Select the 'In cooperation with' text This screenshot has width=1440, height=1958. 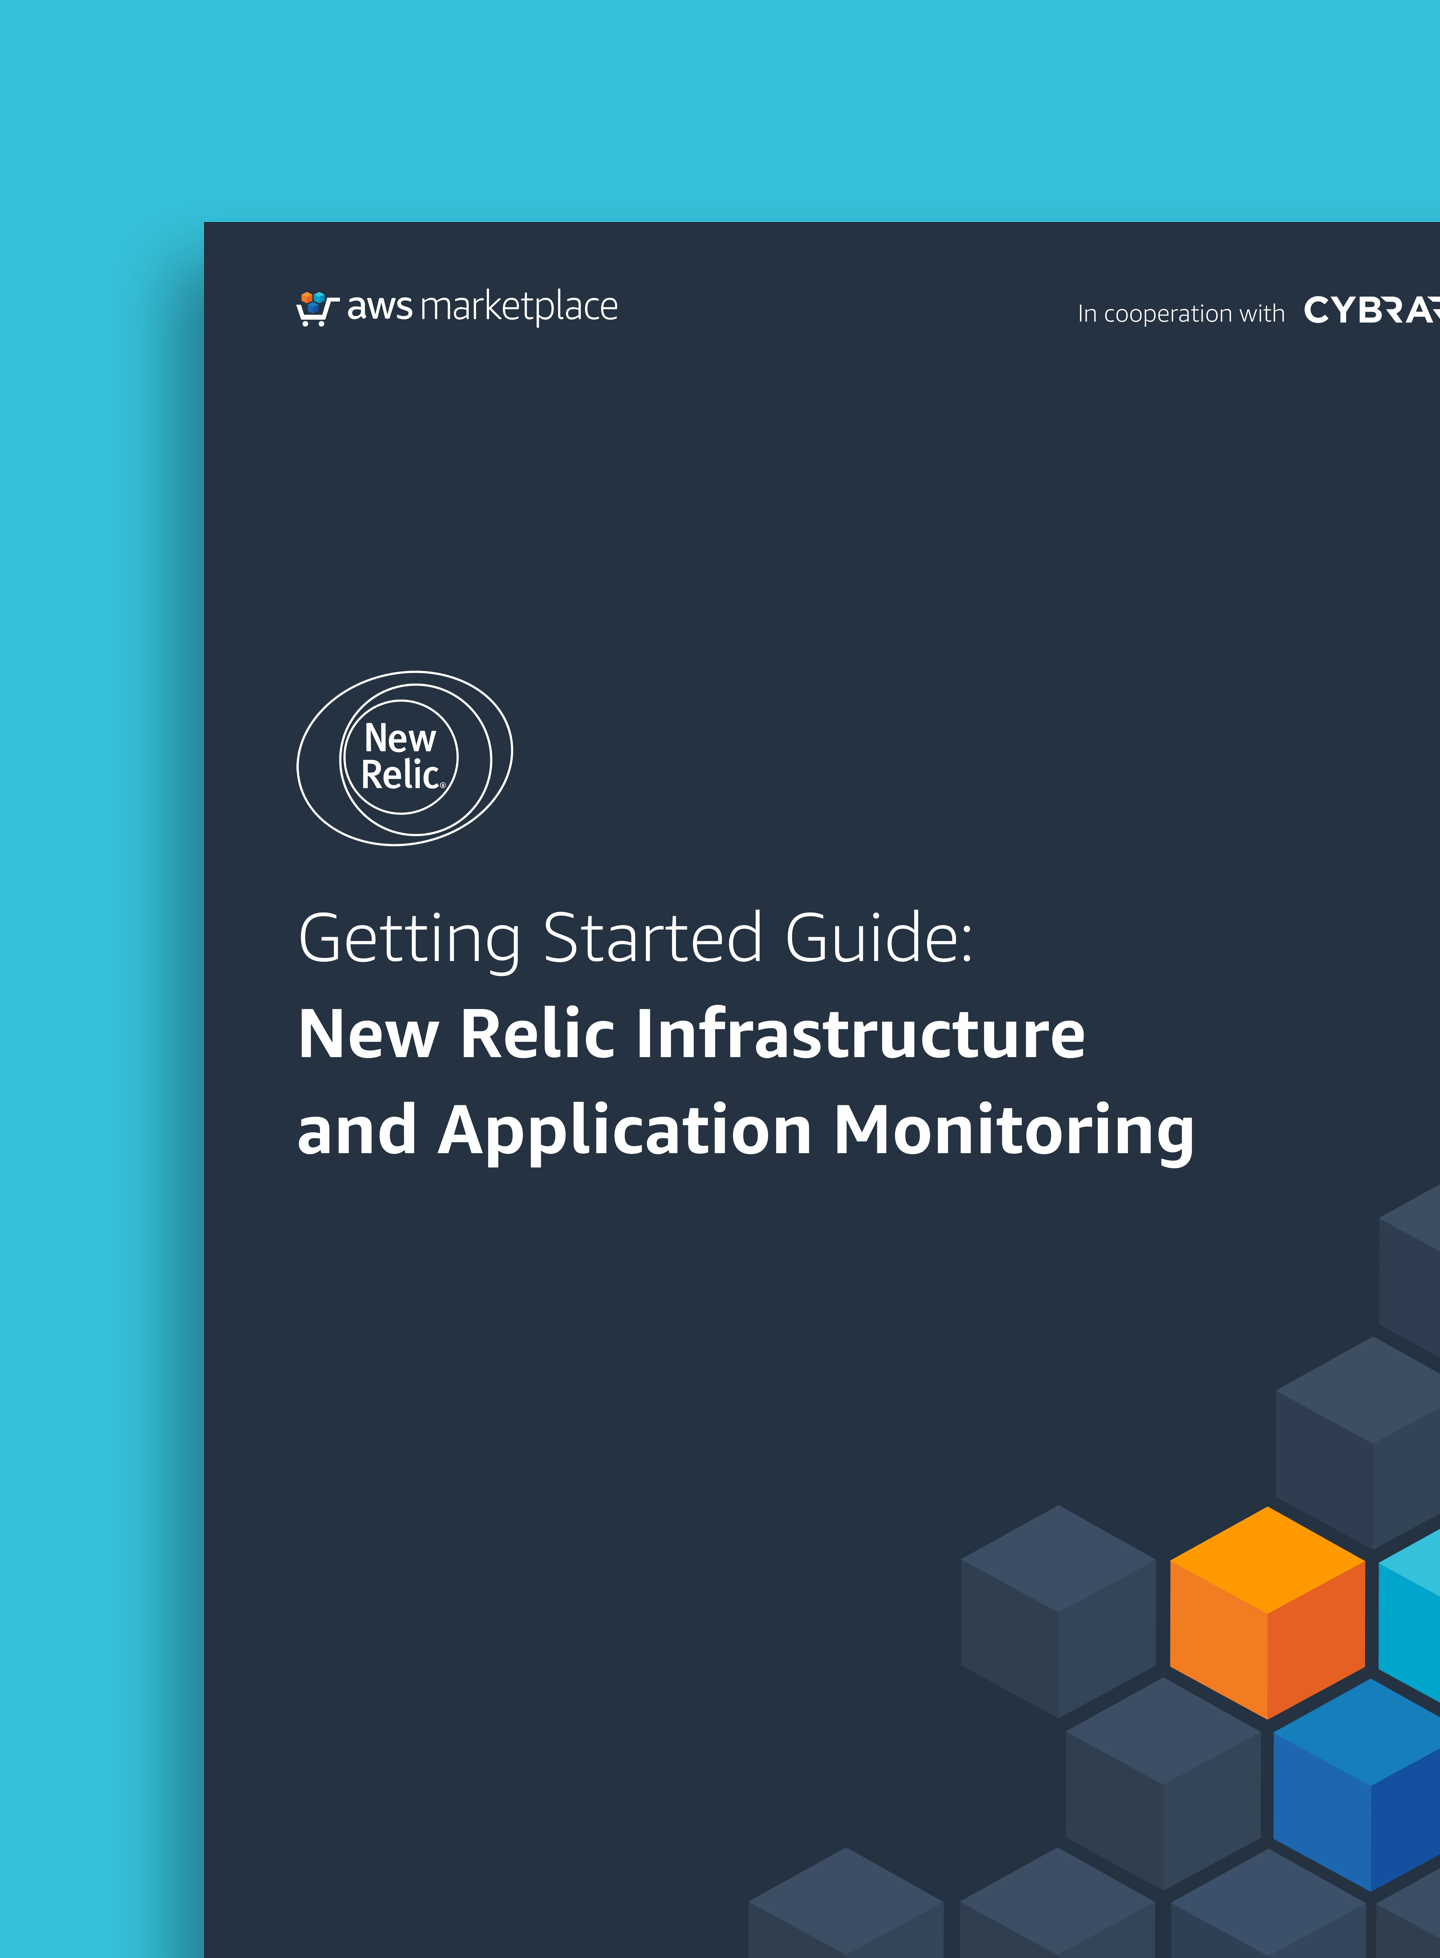(x=1181, y=314)
